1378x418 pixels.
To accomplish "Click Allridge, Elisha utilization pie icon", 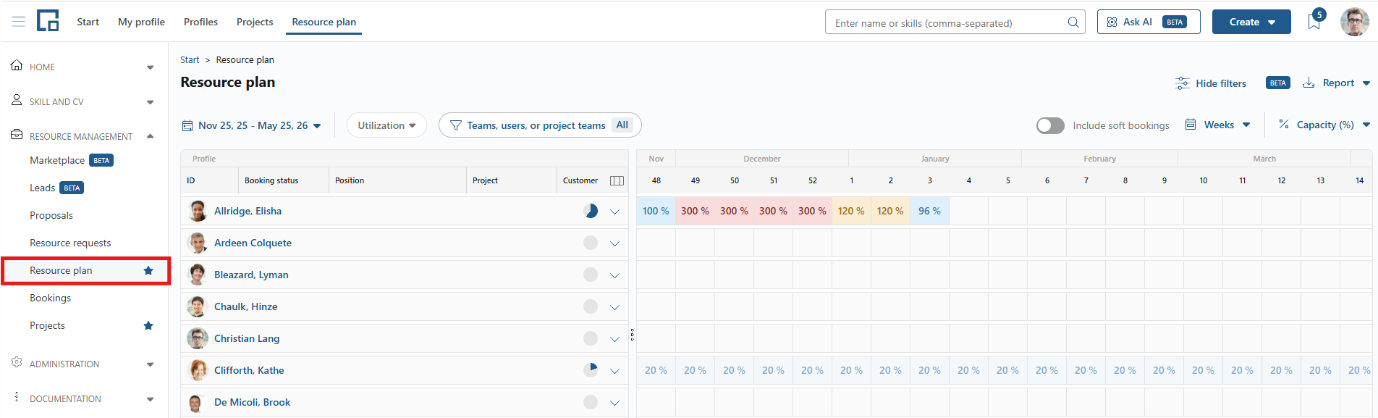I will 590,211.
